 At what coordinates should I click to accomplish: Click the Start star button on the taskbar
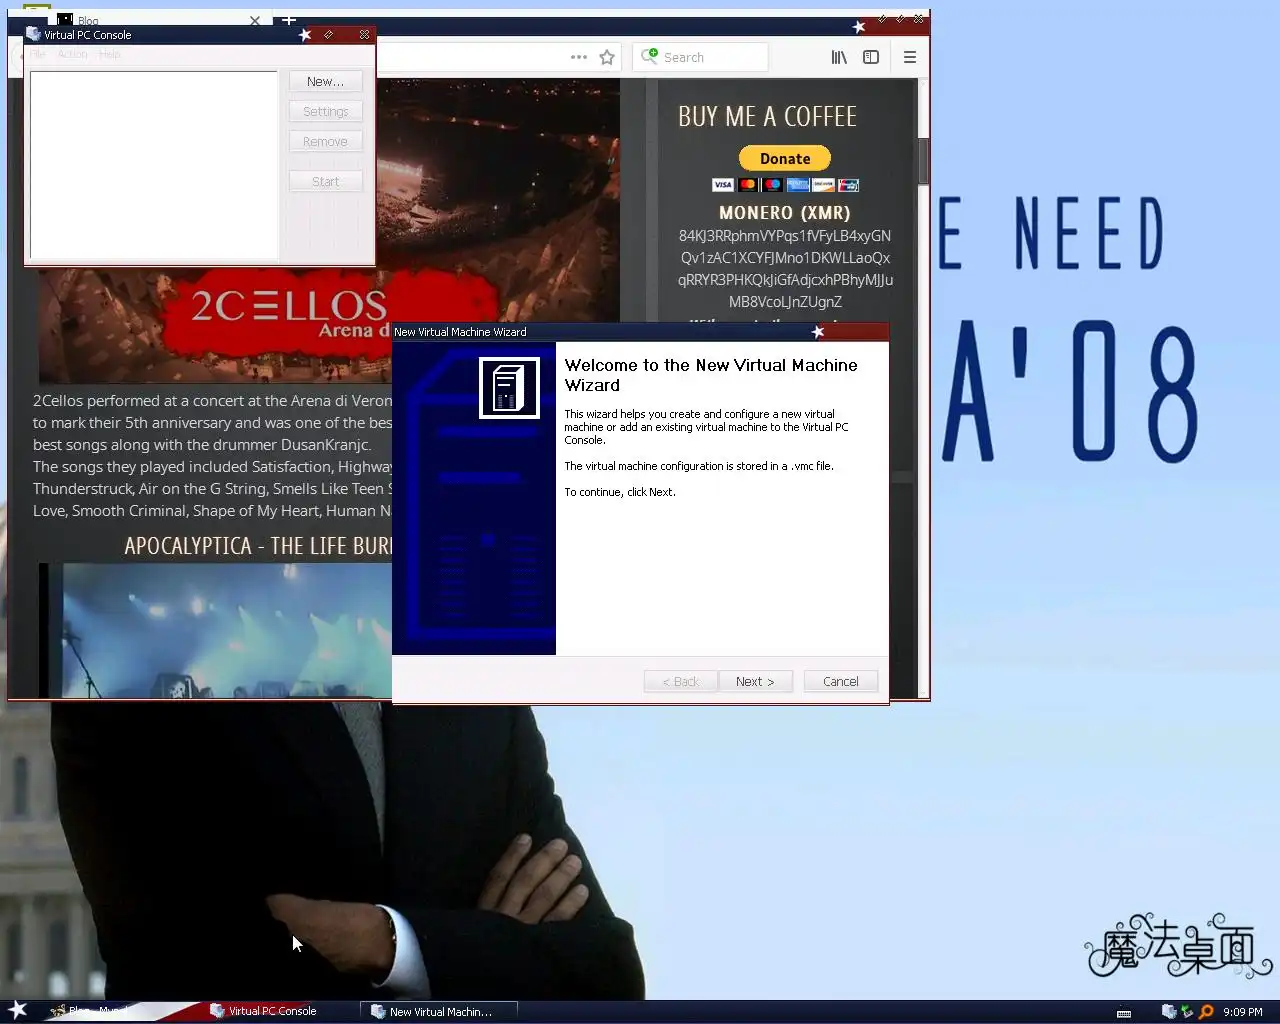[x=18, y=1010]
